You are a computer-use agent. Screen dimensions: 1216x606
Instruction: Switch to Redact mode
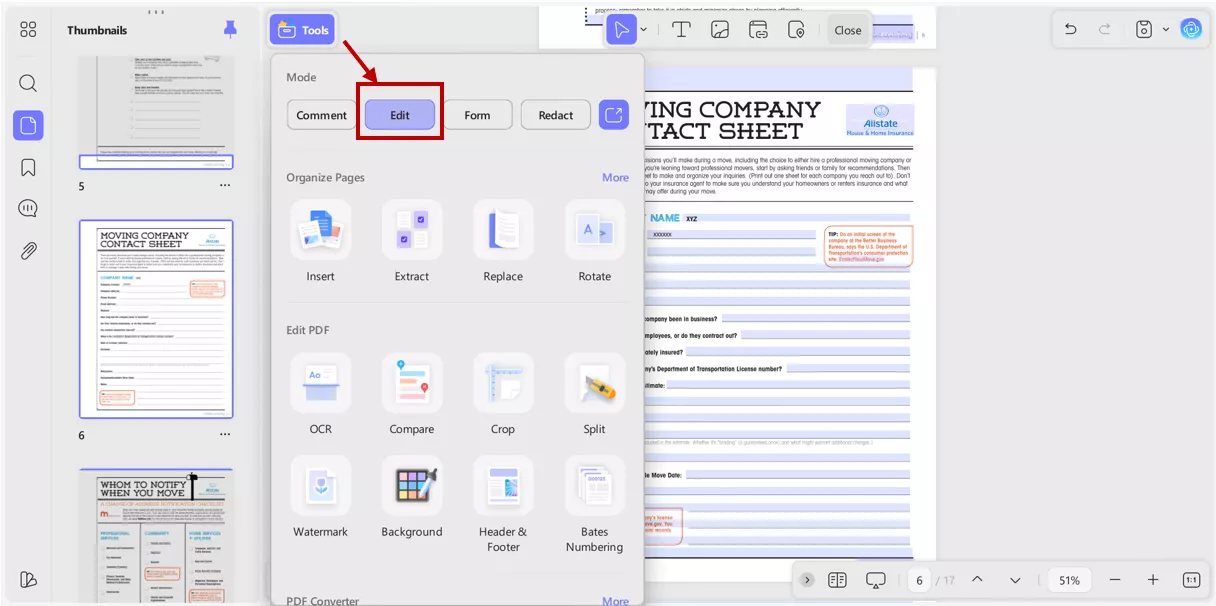point(556,115)
